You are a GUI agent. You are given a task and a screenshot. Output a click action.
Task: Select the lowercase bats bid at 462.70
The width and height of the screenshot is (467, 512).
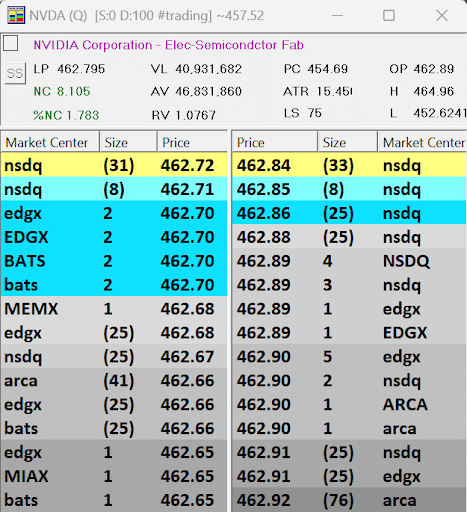[x=114, y=285]
